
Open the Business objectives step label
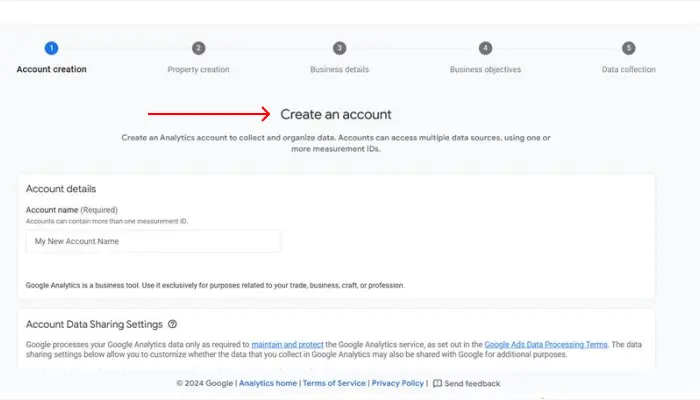click(x=485, y=70)
